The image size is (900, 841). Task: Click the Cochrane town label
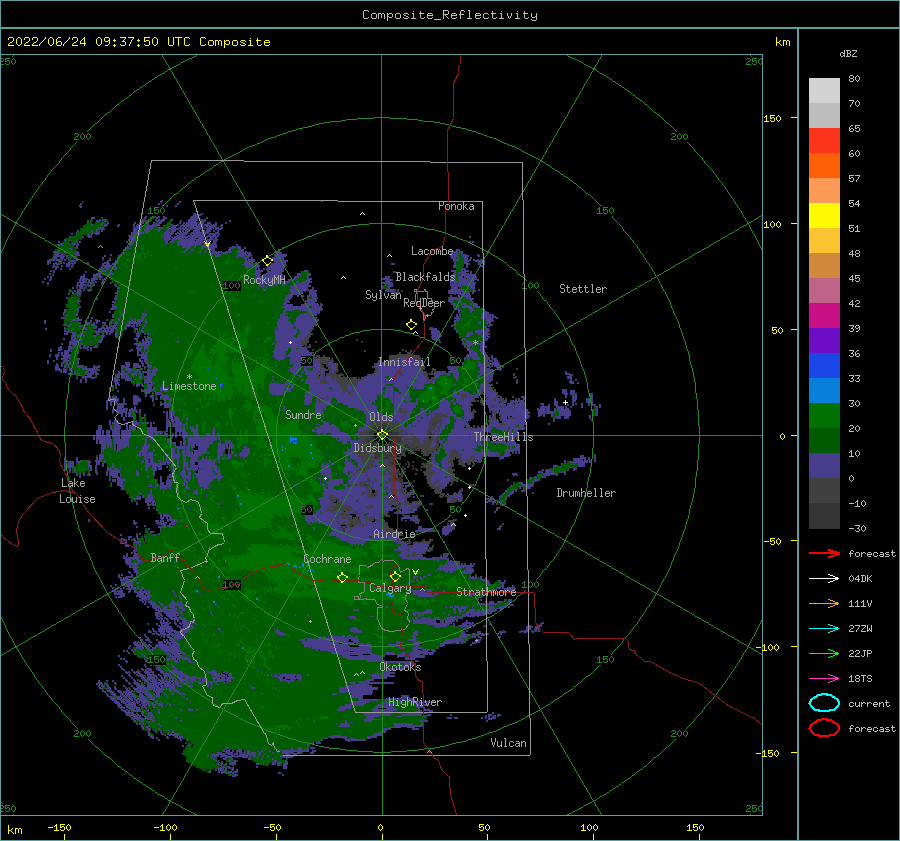point(327,559)
